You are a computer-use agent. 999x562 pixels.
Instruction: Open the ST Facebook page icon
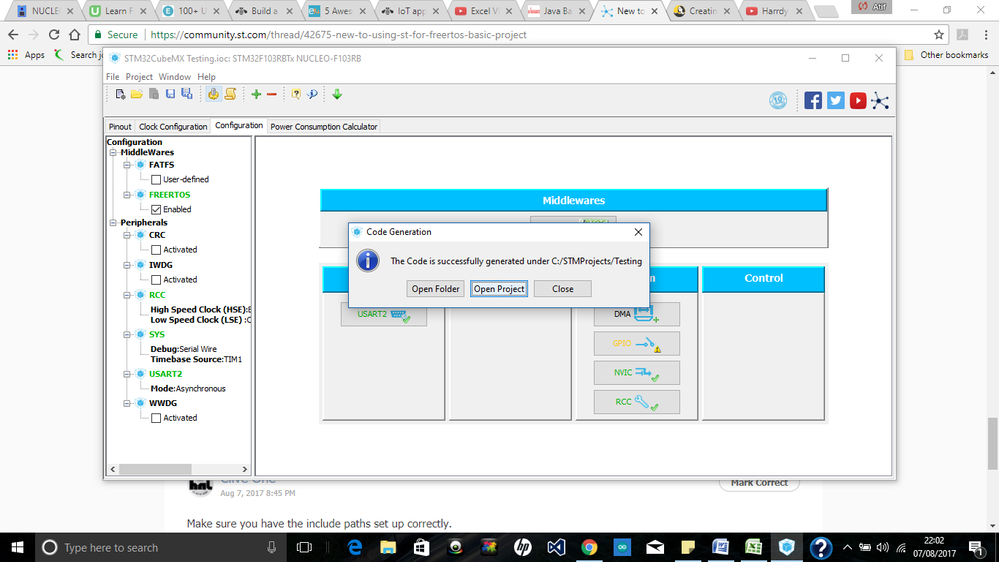pos(813,101)
